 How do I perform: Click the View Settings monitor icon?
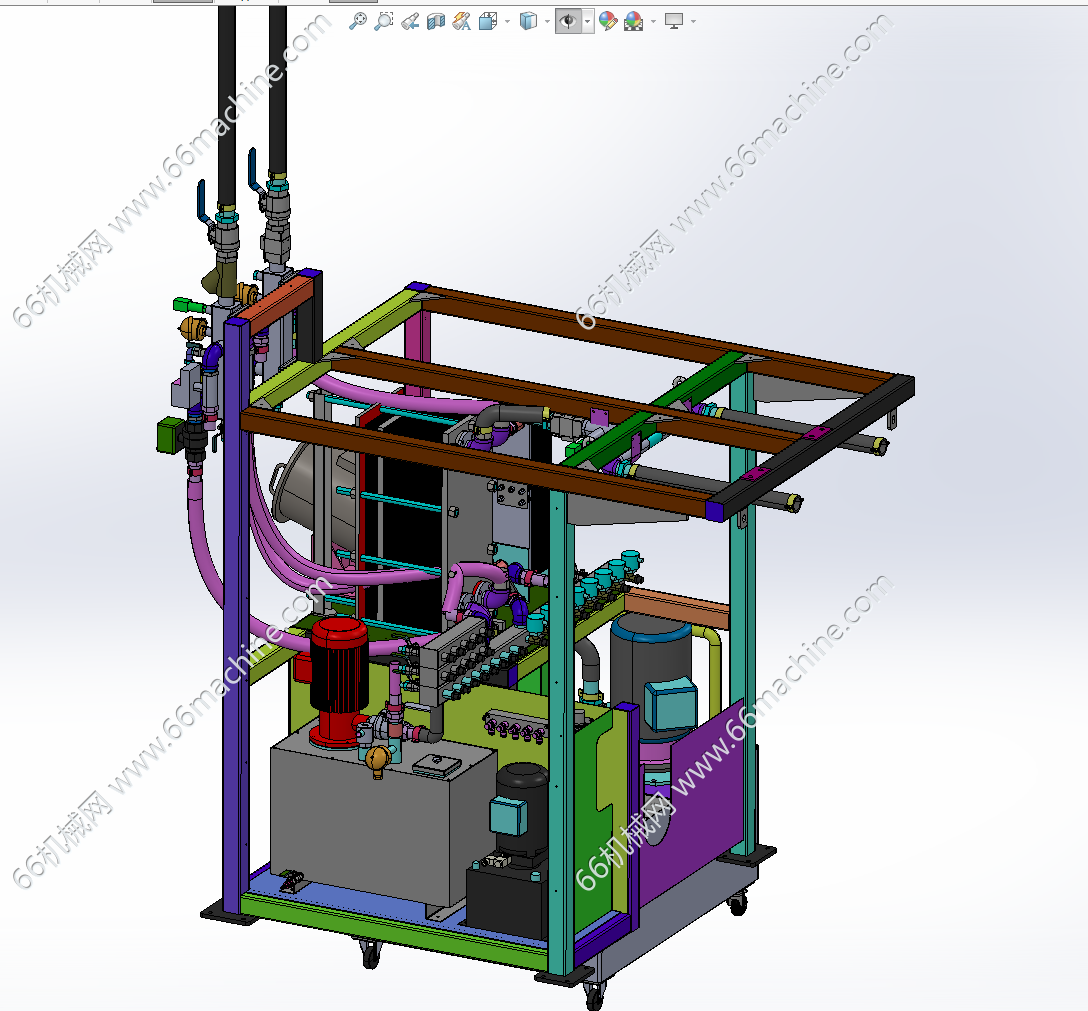pyautogui.click(x=674, y=22)
